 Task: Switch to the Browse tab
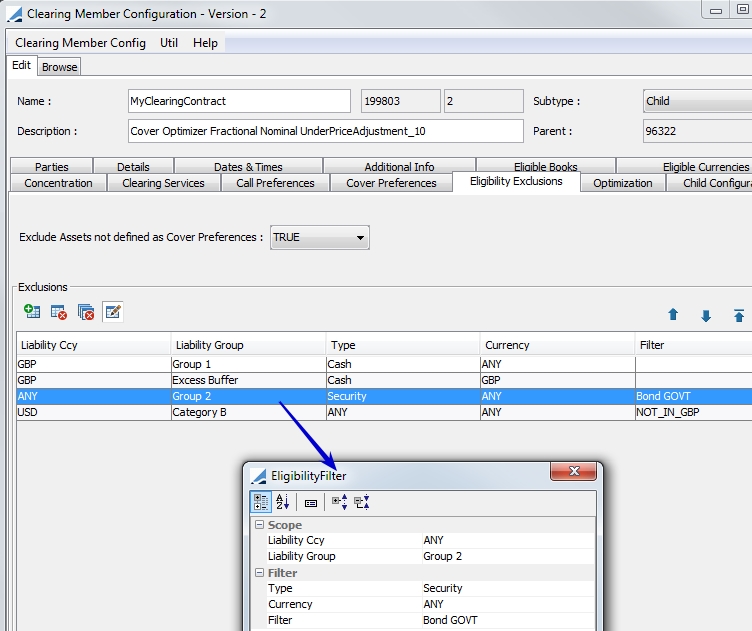59,67
